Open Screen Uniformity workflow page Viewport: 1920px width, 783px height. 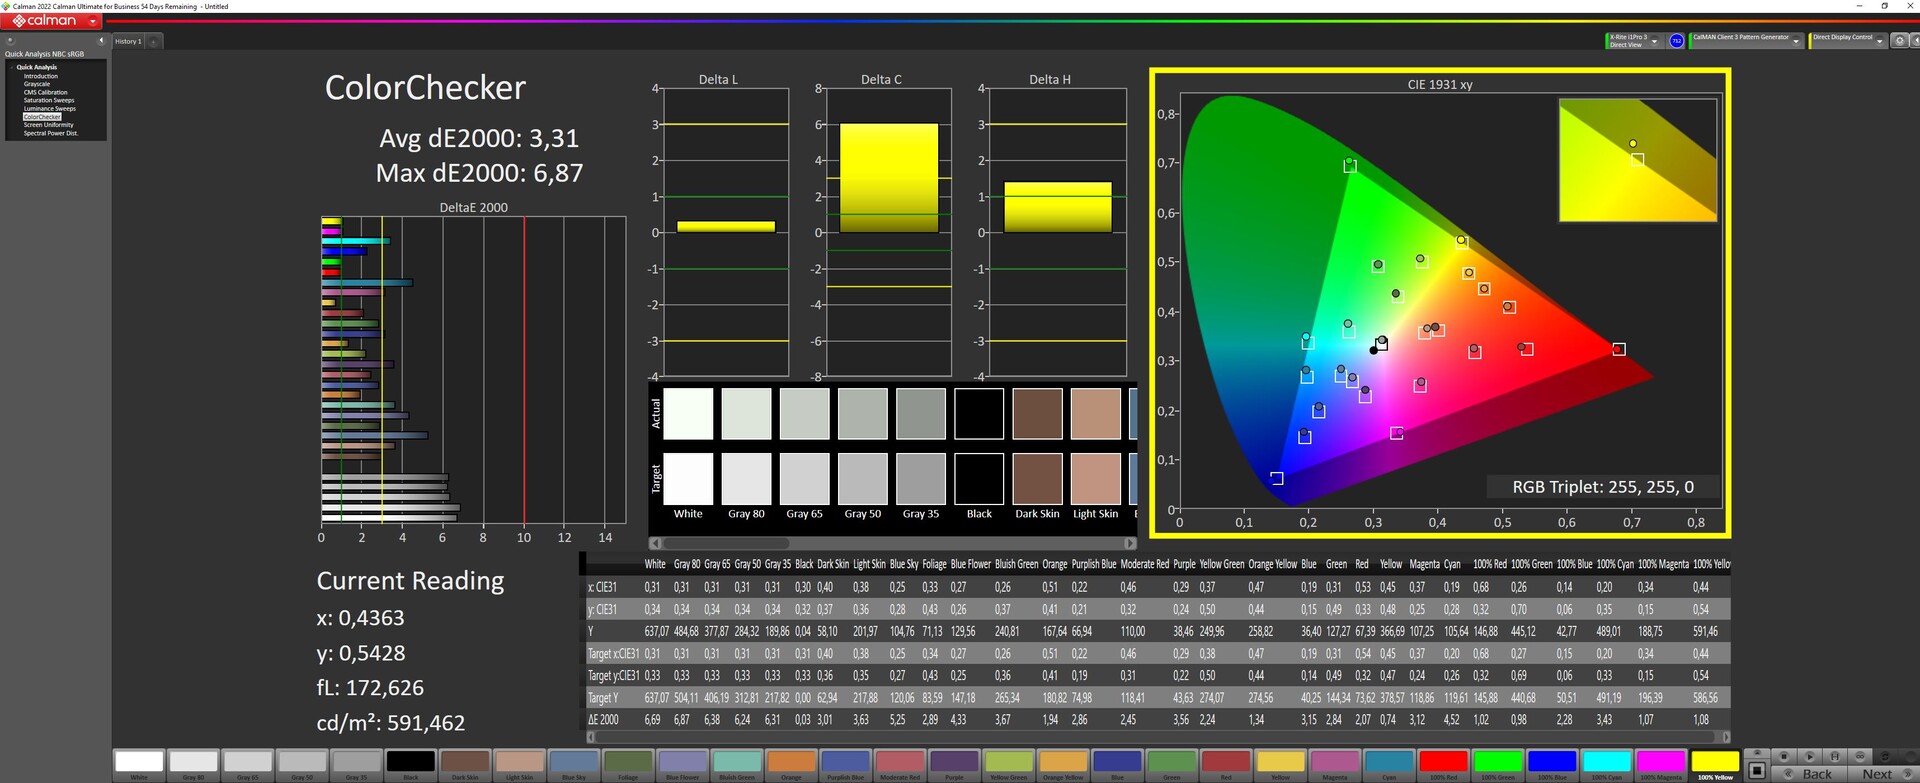coord(48,125)
